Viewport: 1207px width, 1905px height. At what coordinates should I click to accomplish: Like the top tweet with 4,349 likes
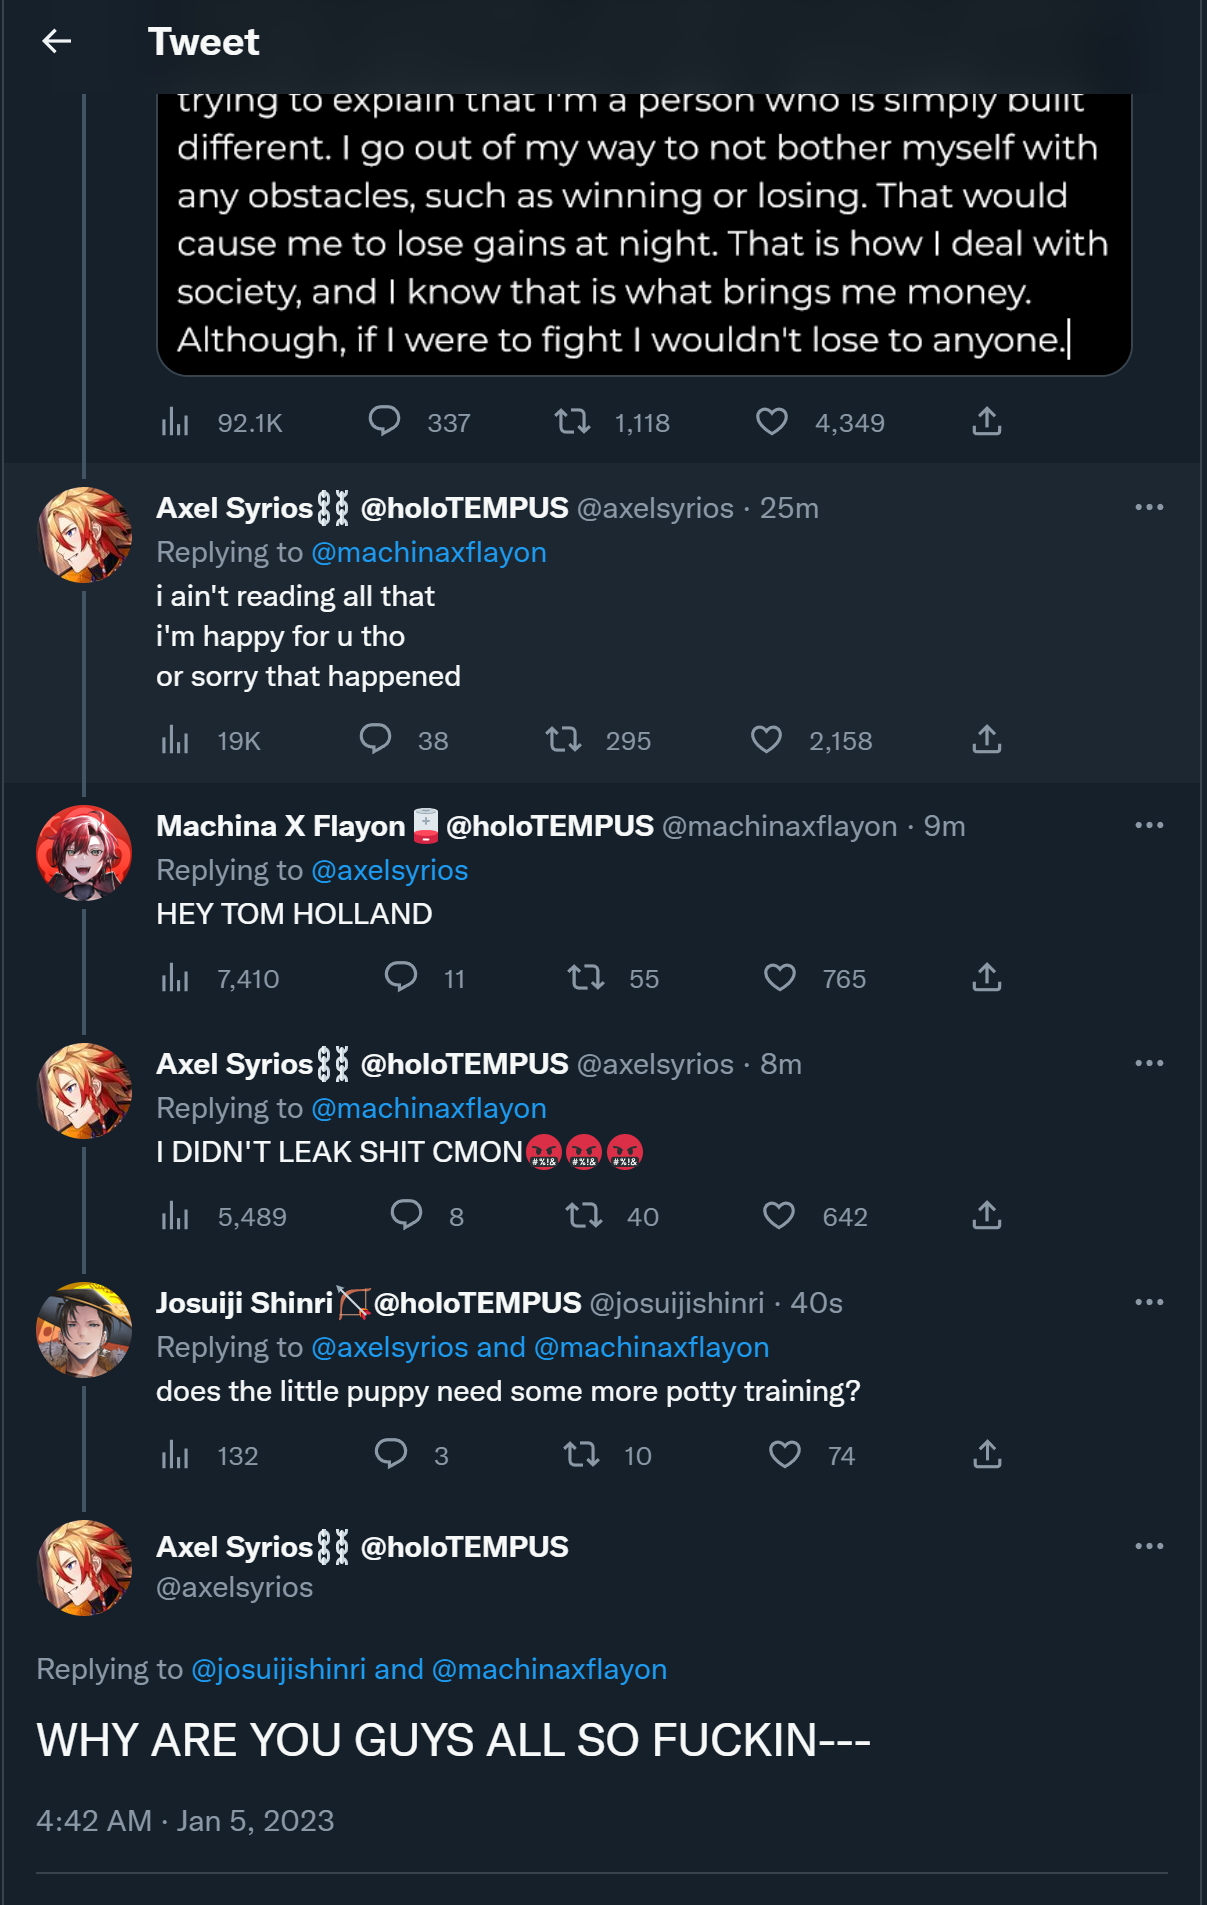(x=771, y=422)
